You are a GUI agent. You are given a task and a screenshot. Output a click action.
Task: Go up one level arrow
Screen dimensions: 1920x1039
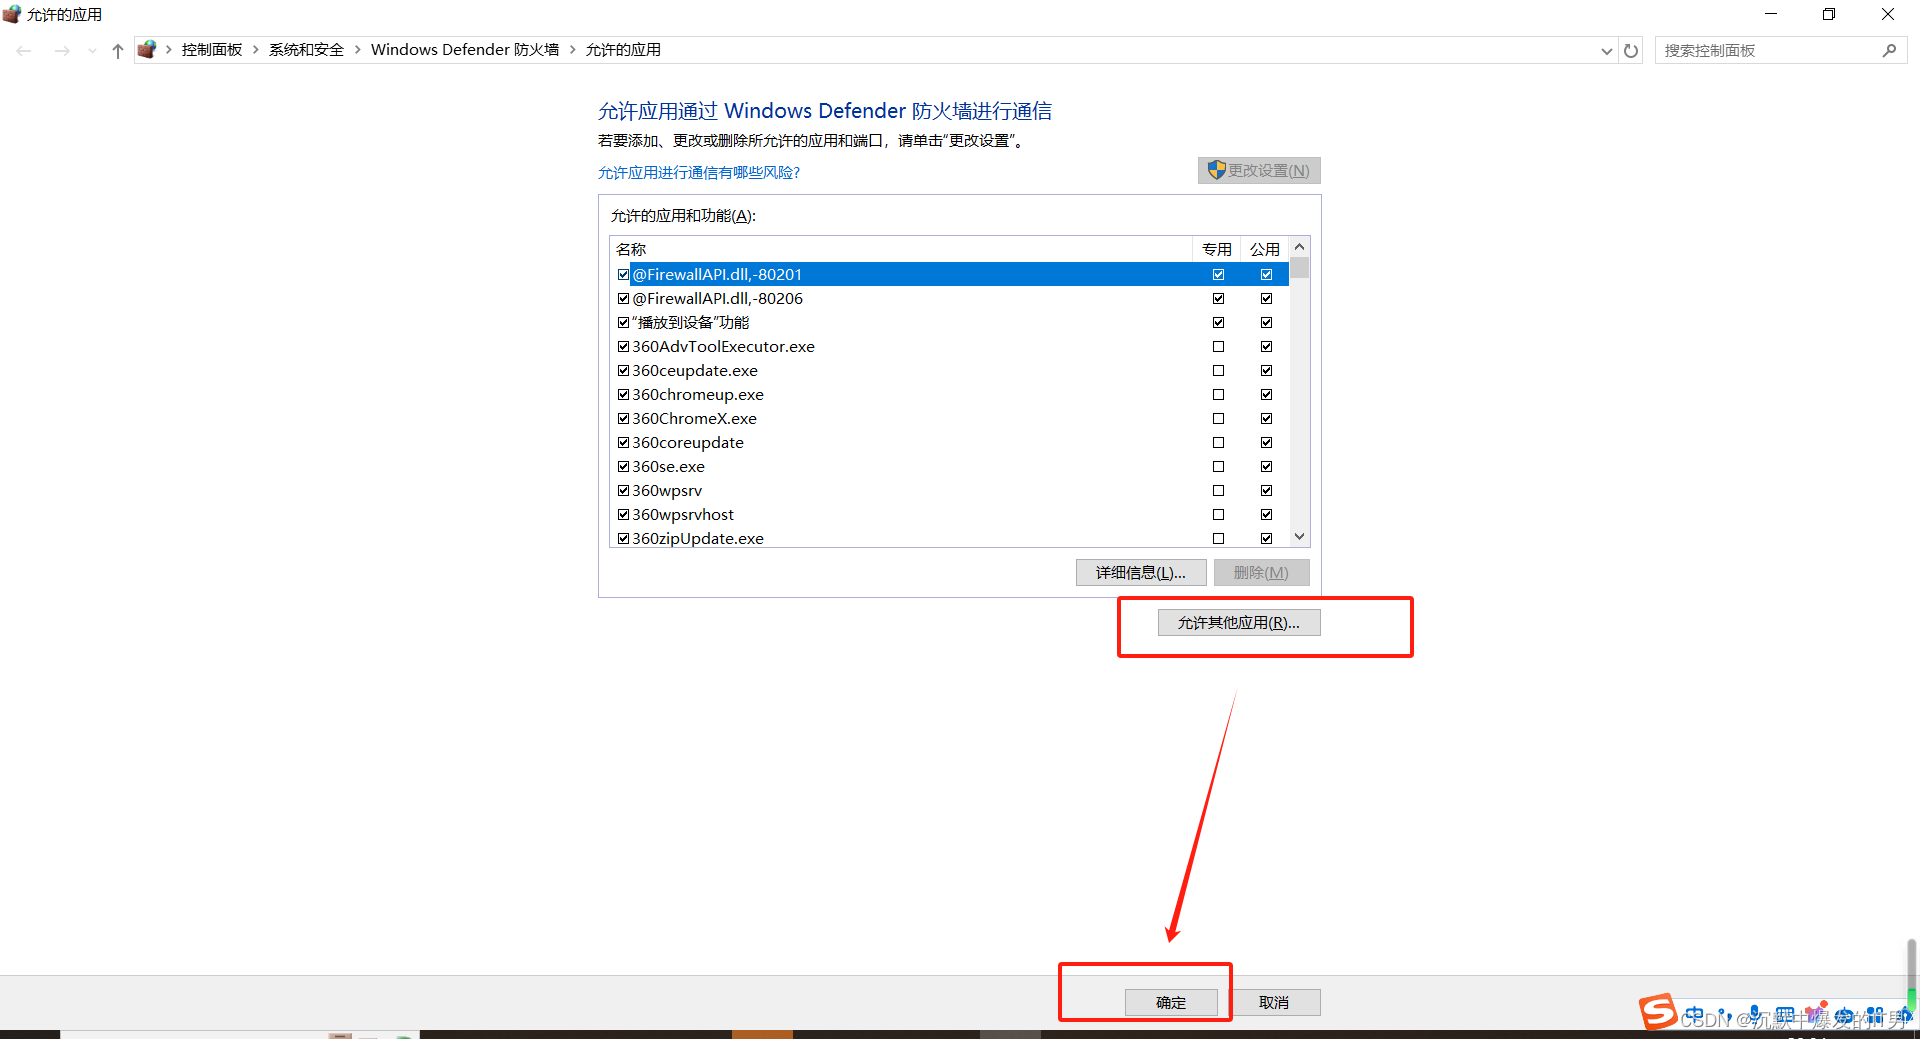point(118,50)
